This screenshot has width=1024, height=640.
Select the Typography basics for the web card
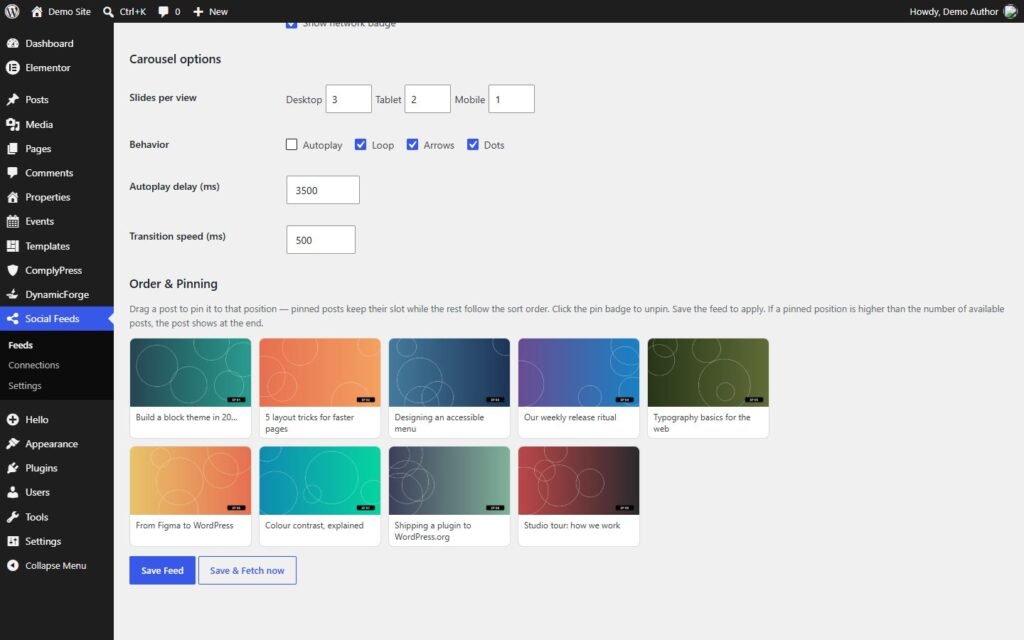click(708, 388)
